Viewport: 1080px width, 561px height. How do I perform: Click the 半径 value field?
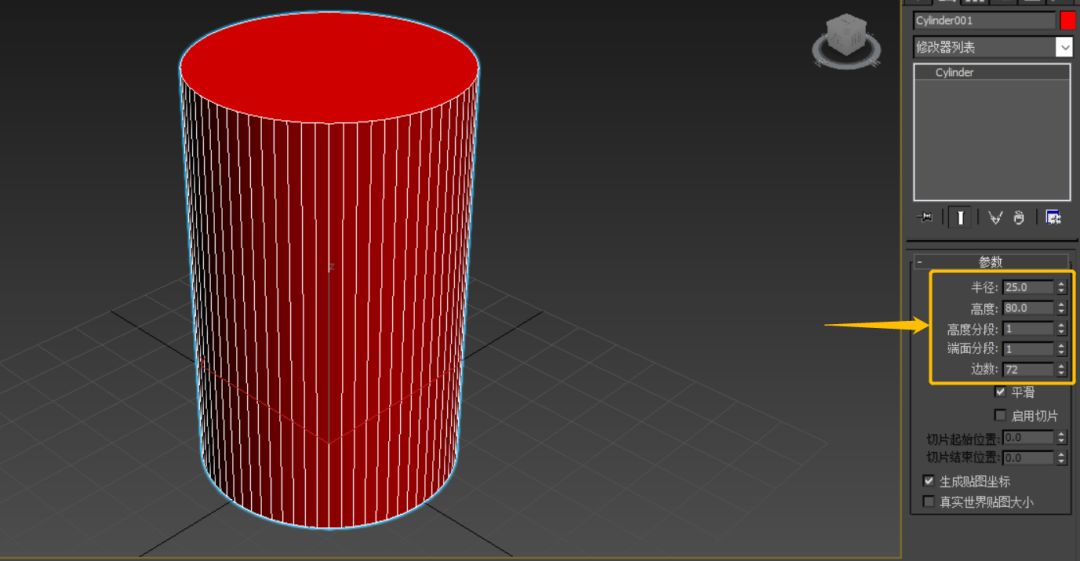pyautogui.click(x=1028, y=287)
